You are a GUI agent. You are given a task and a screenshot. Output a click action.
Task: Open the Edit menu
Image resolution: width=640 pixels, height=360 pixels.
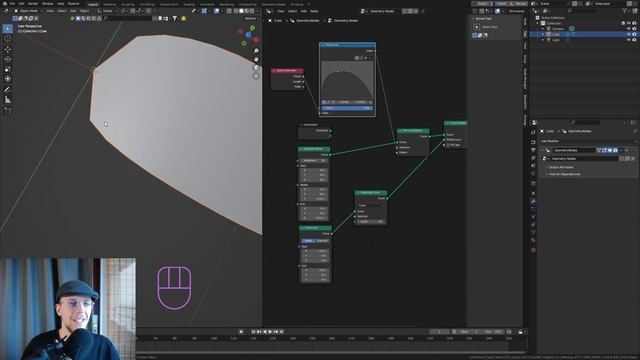(x=21, y=4)
